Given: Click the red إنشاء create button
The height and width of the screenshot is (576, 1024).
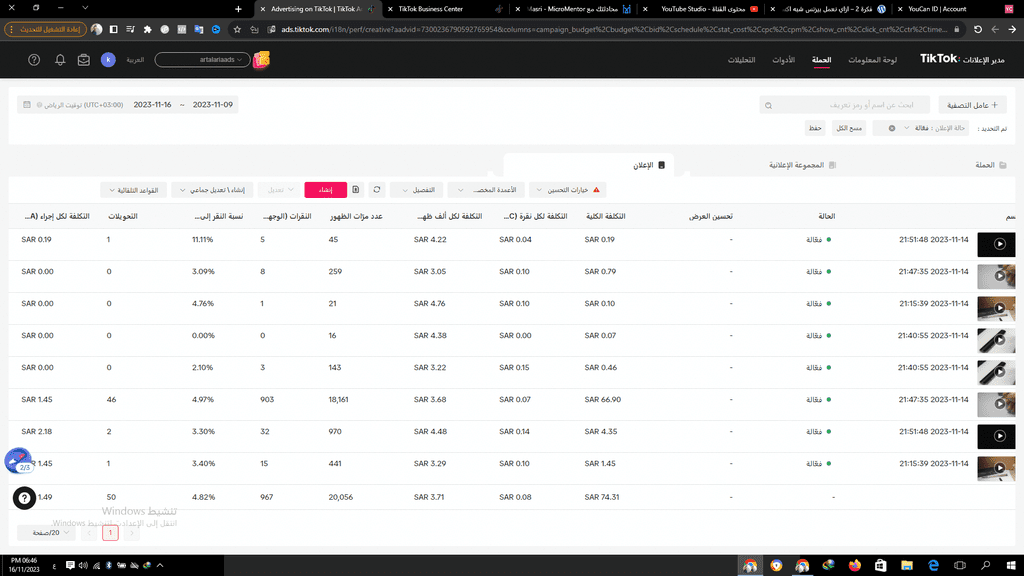Looking at the screenshot, I should point(325,190).
